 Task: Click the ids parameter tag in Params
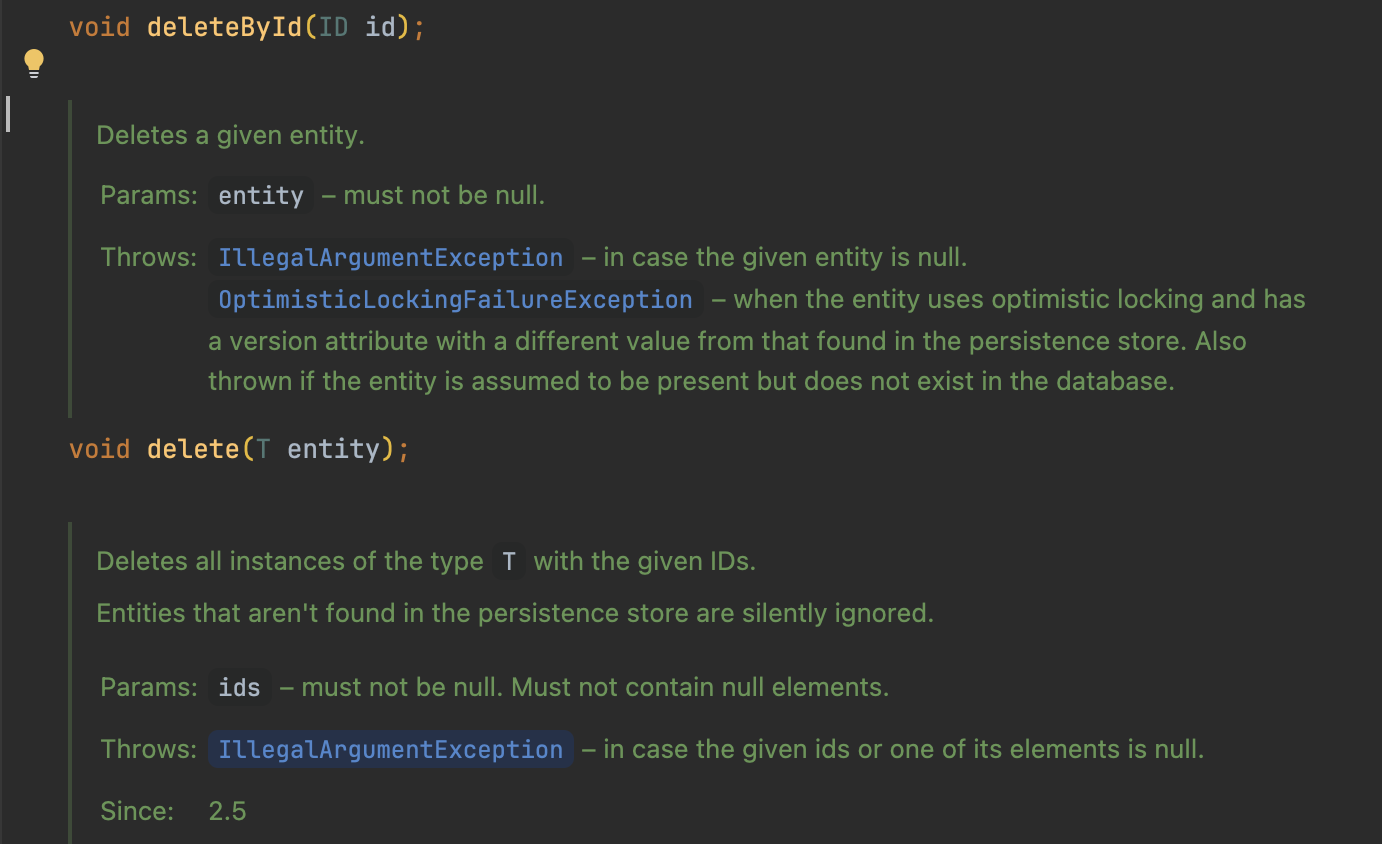coord(239,687)
